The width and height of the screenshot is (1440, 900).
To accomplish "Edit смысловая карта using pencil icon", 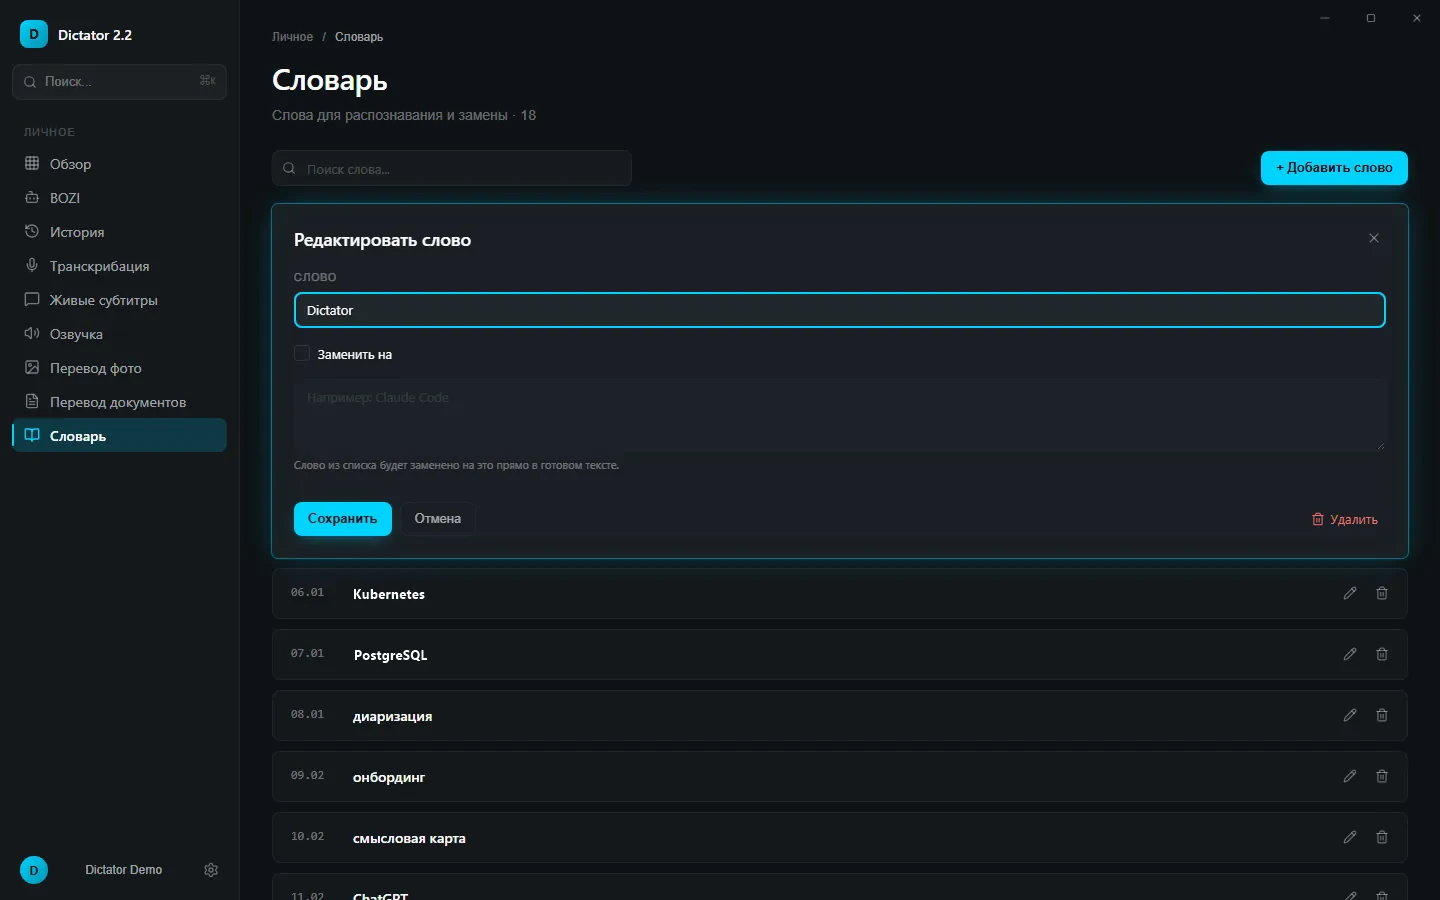I will [1350, 837].
